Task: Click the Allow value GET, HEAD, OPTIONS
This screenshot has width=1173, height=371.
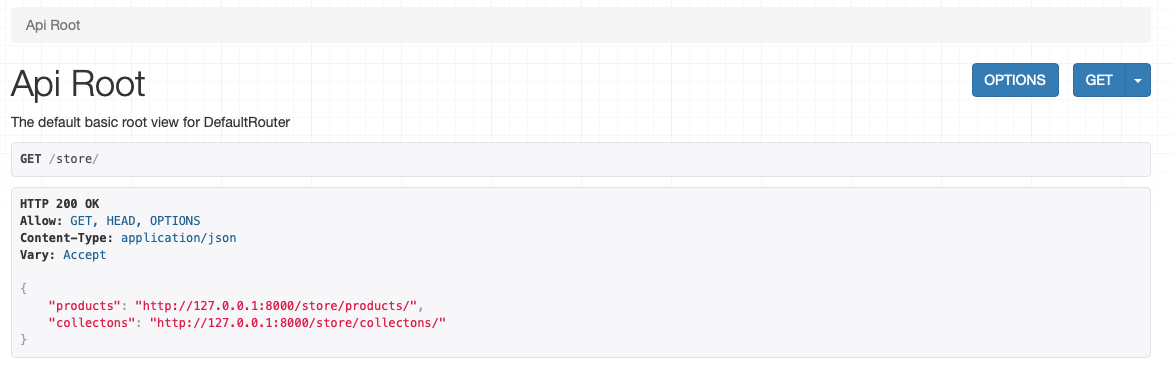Action: click(135, 221)
